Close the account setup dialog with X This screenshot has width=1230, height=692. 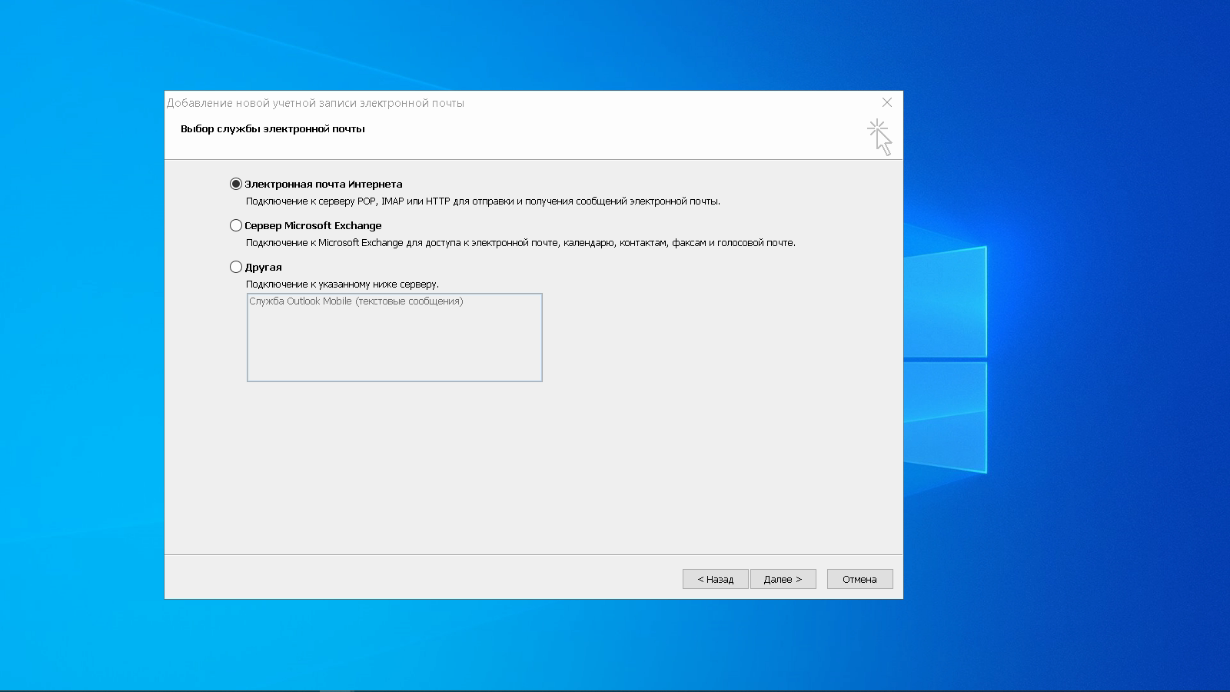tap(887, 103)
